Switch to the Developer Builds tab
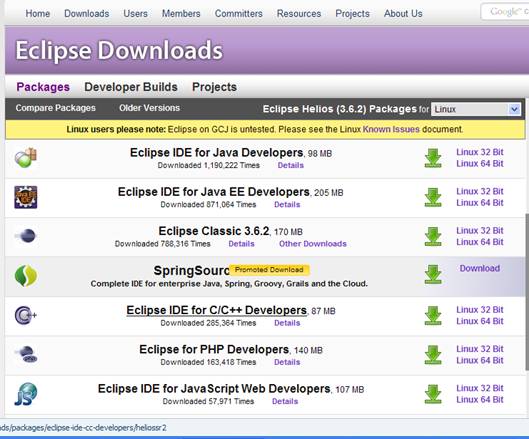Image resolution: width=529 pixels, height=439 pixels. (x=131, y=87)
